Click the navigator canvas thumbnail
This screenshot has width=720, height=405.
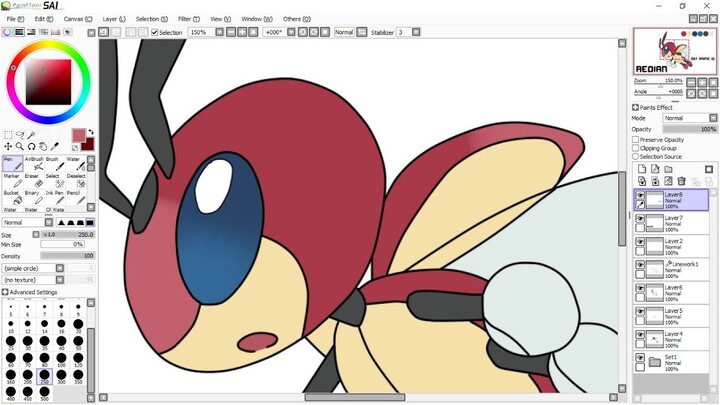(x=675, y=51)
